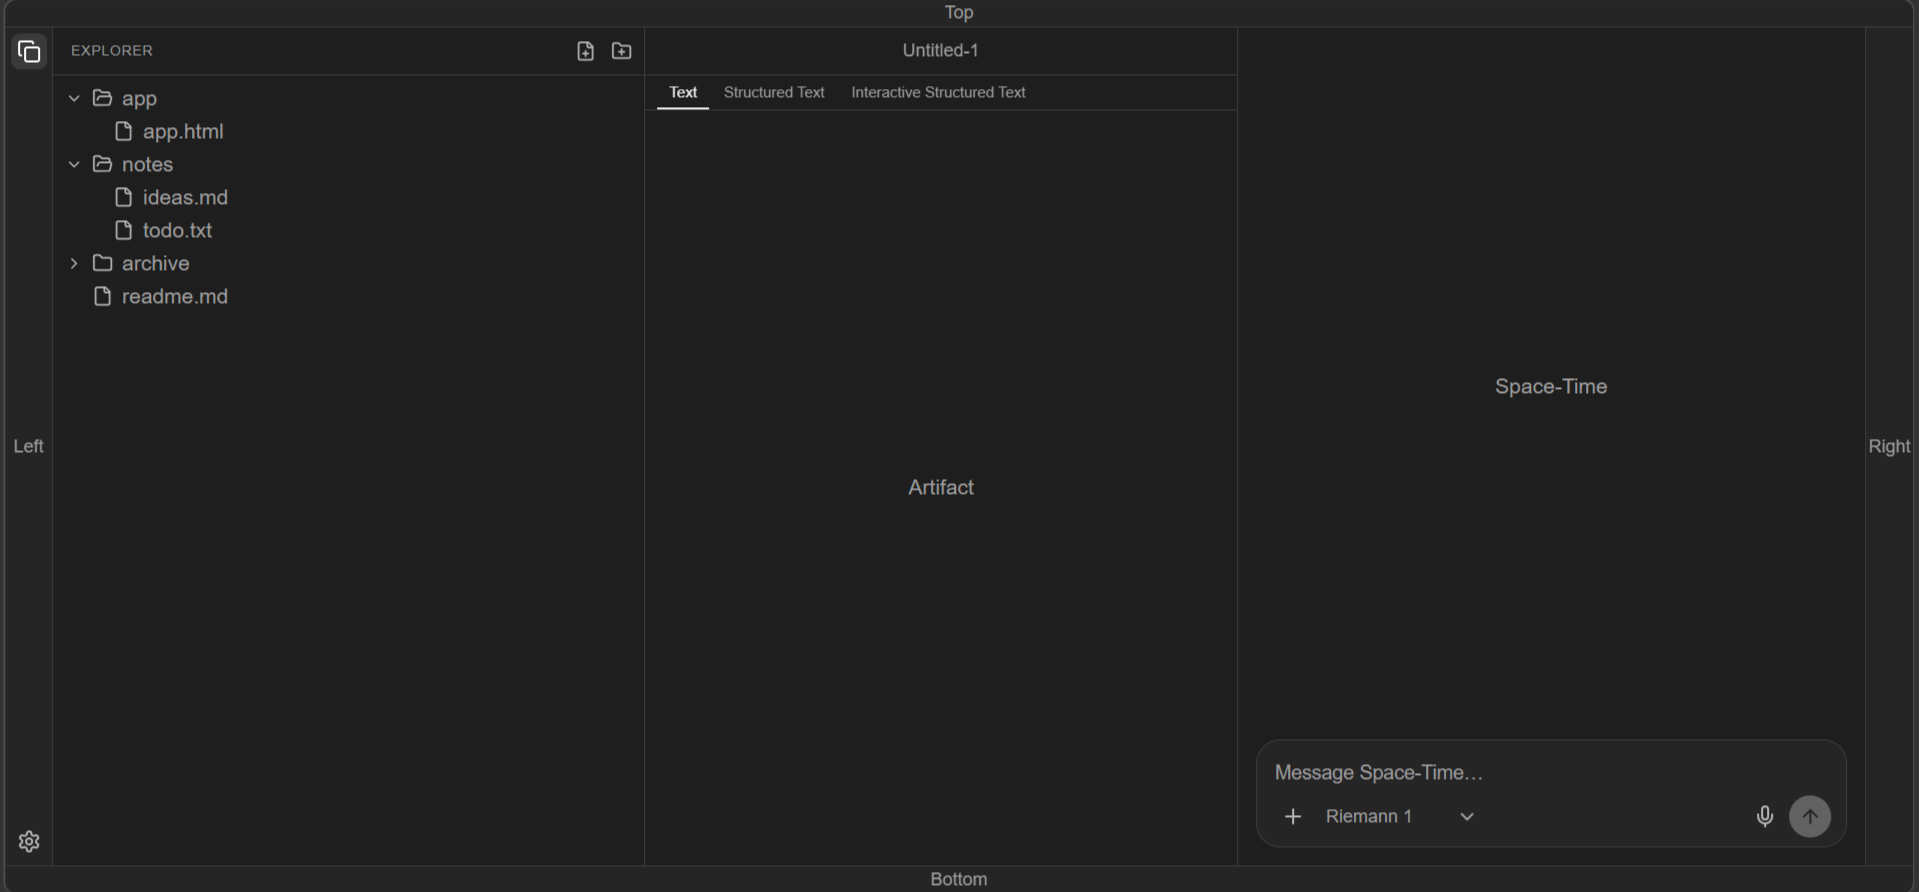The height and width of the screenshot is (892, 1919).
Task: Click the Space-Time heading text
Action: coord(1551,386)
